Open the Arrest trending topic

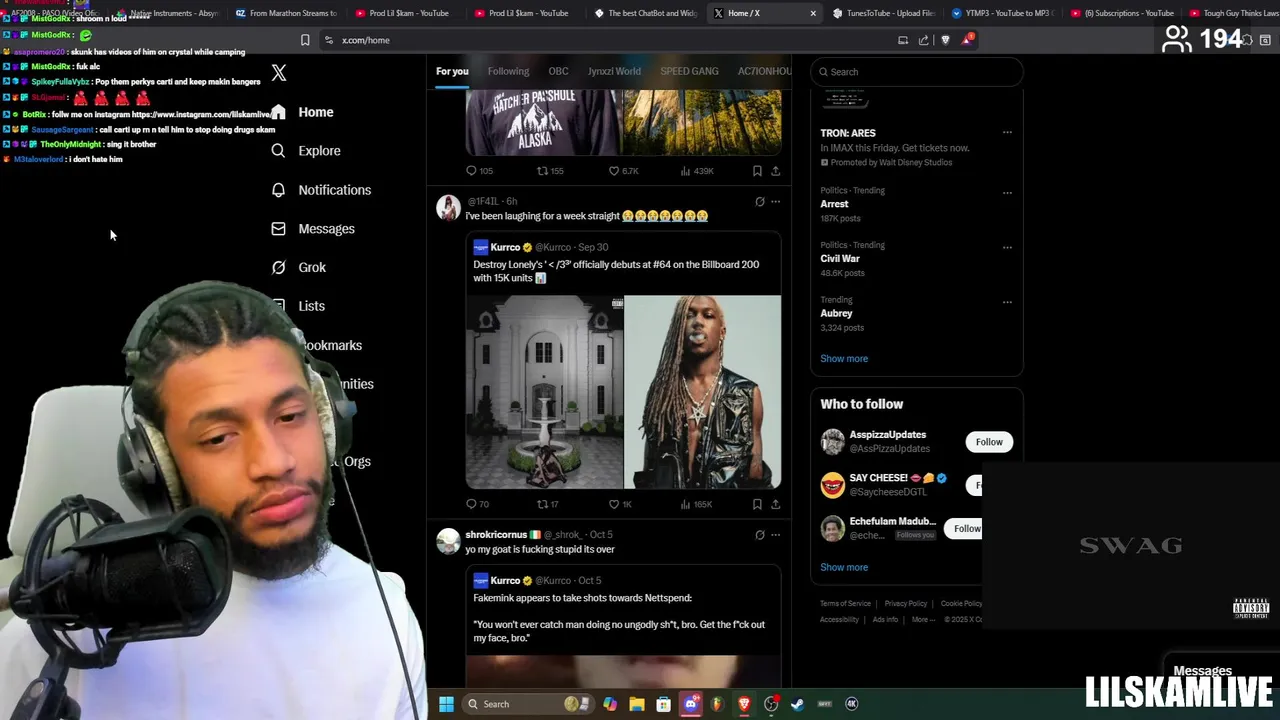tap(835, 204)
